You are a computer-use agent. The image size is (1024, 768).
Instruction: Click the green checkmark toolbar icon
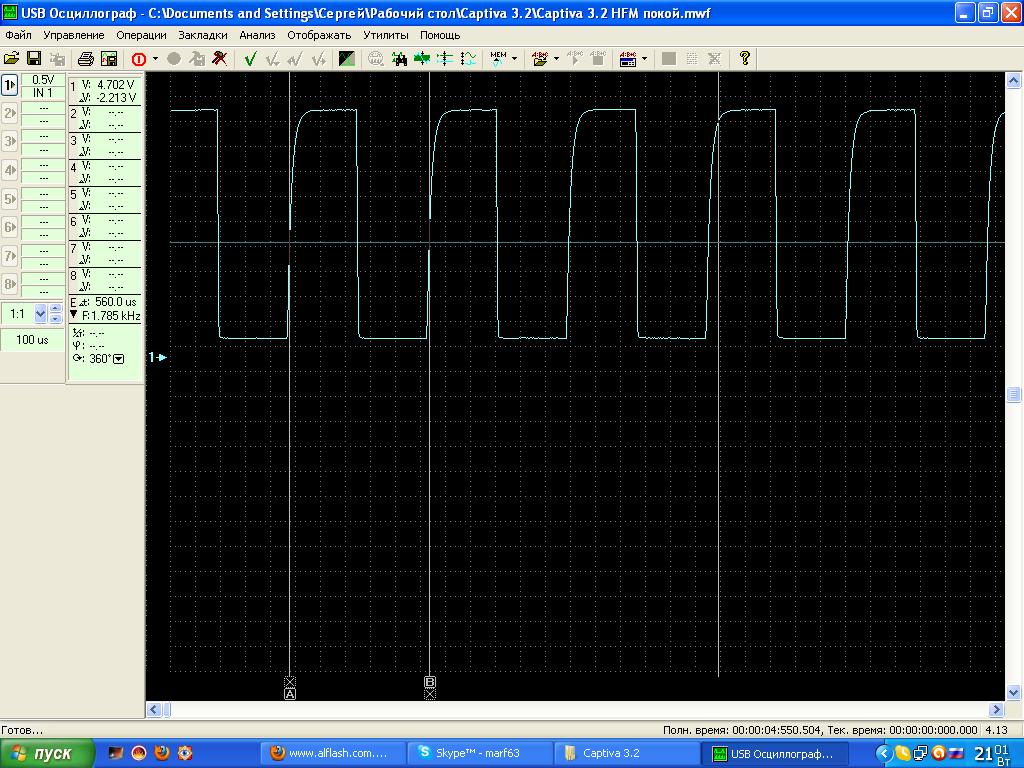point(250,59)
